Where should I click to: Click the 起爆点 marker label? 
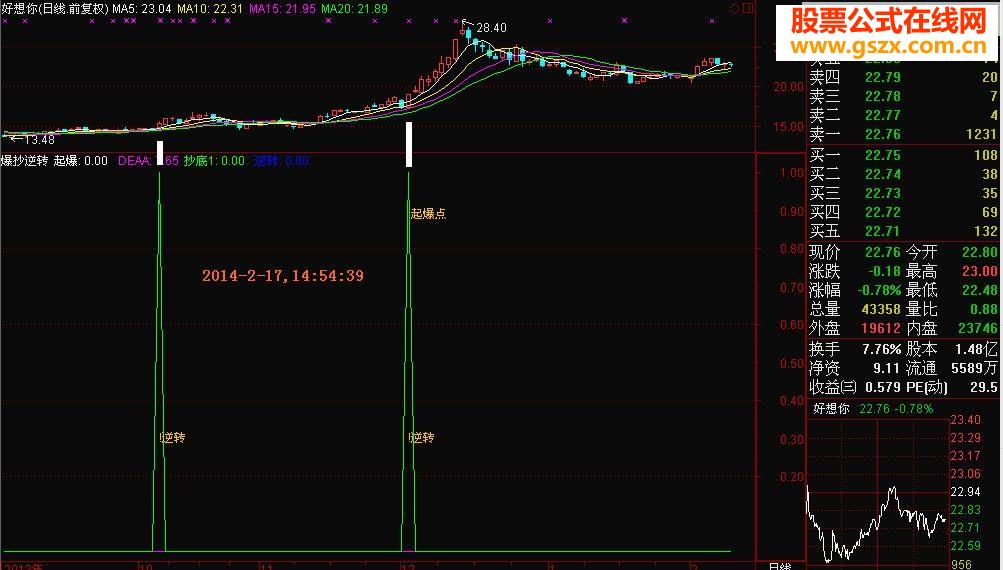[x=428, y=214]
